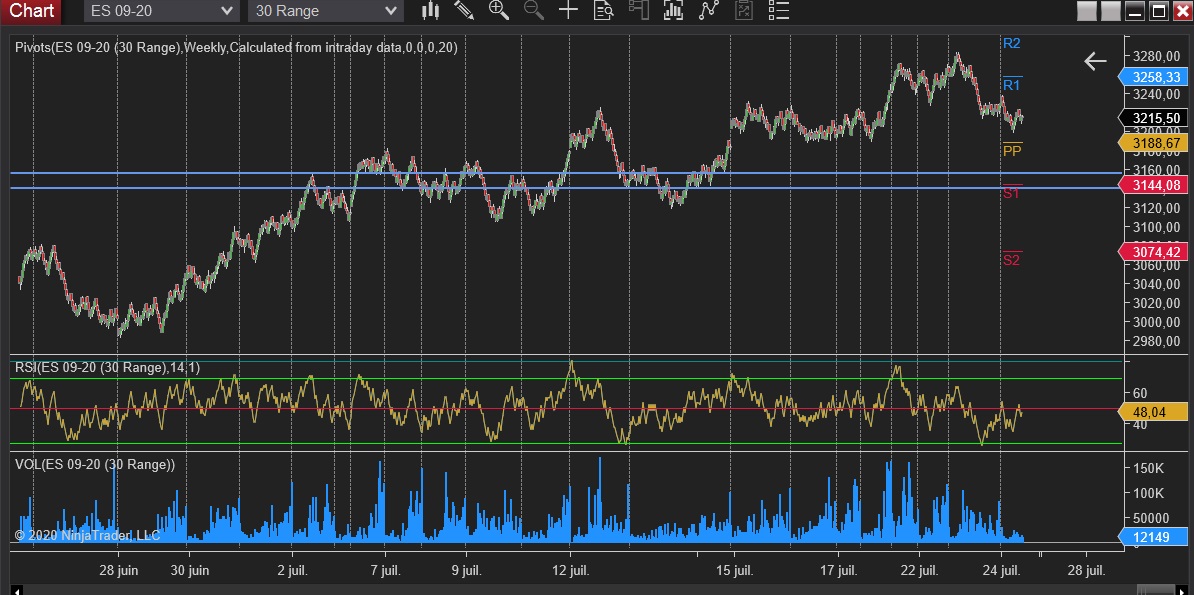Click the second gray window link button
Viewport: 1194px width, 595px height.
point(1109,11)
